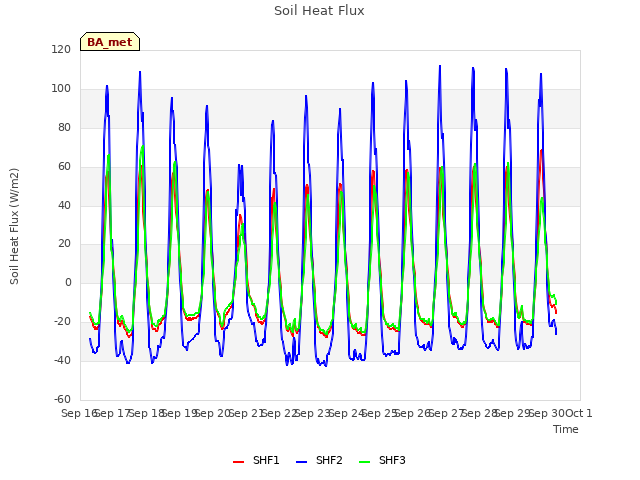640x480 pixels.
Task: Click the -20 y-axis tick label
Action: (62, 322)
